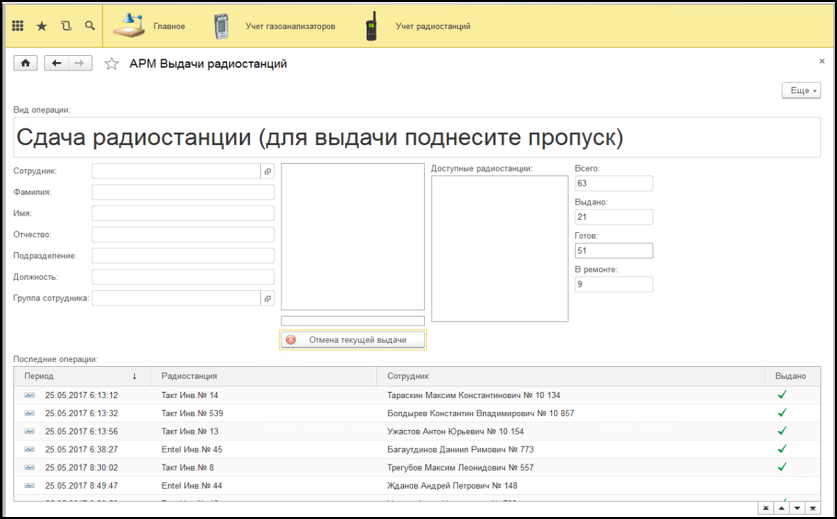Select the row dated 25.05.2017 6:13:56
The width and height of the screenshot is (837, 519).
pos(417,431)
